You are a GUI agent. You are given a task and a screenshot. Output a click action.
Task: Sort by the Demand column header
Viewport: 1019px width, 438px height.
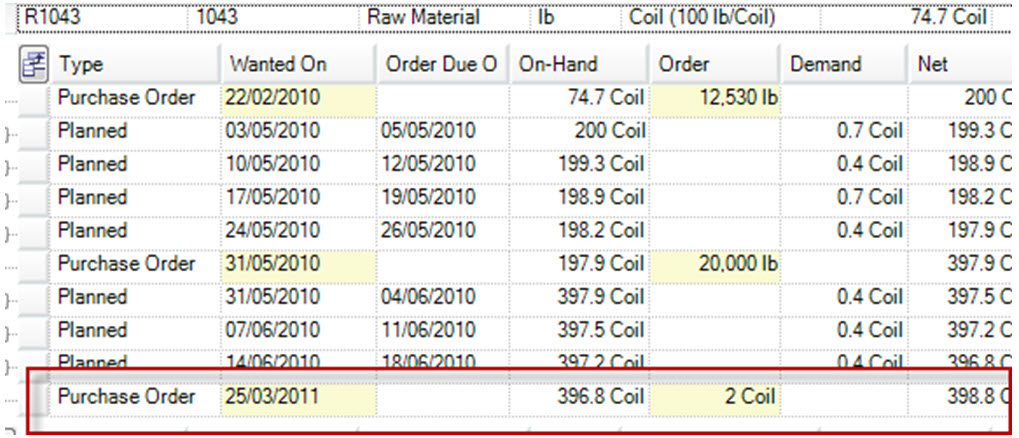pos(843,64)
